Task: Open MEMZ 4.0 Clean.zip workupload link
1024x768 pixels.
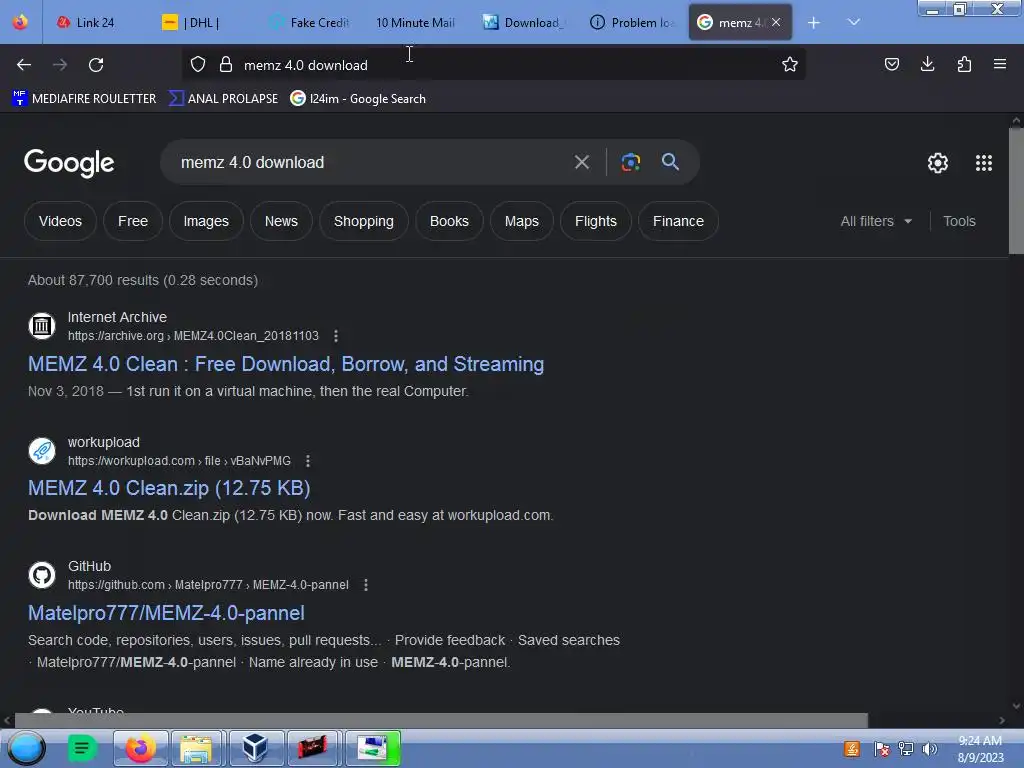Action: click(169, 488)
